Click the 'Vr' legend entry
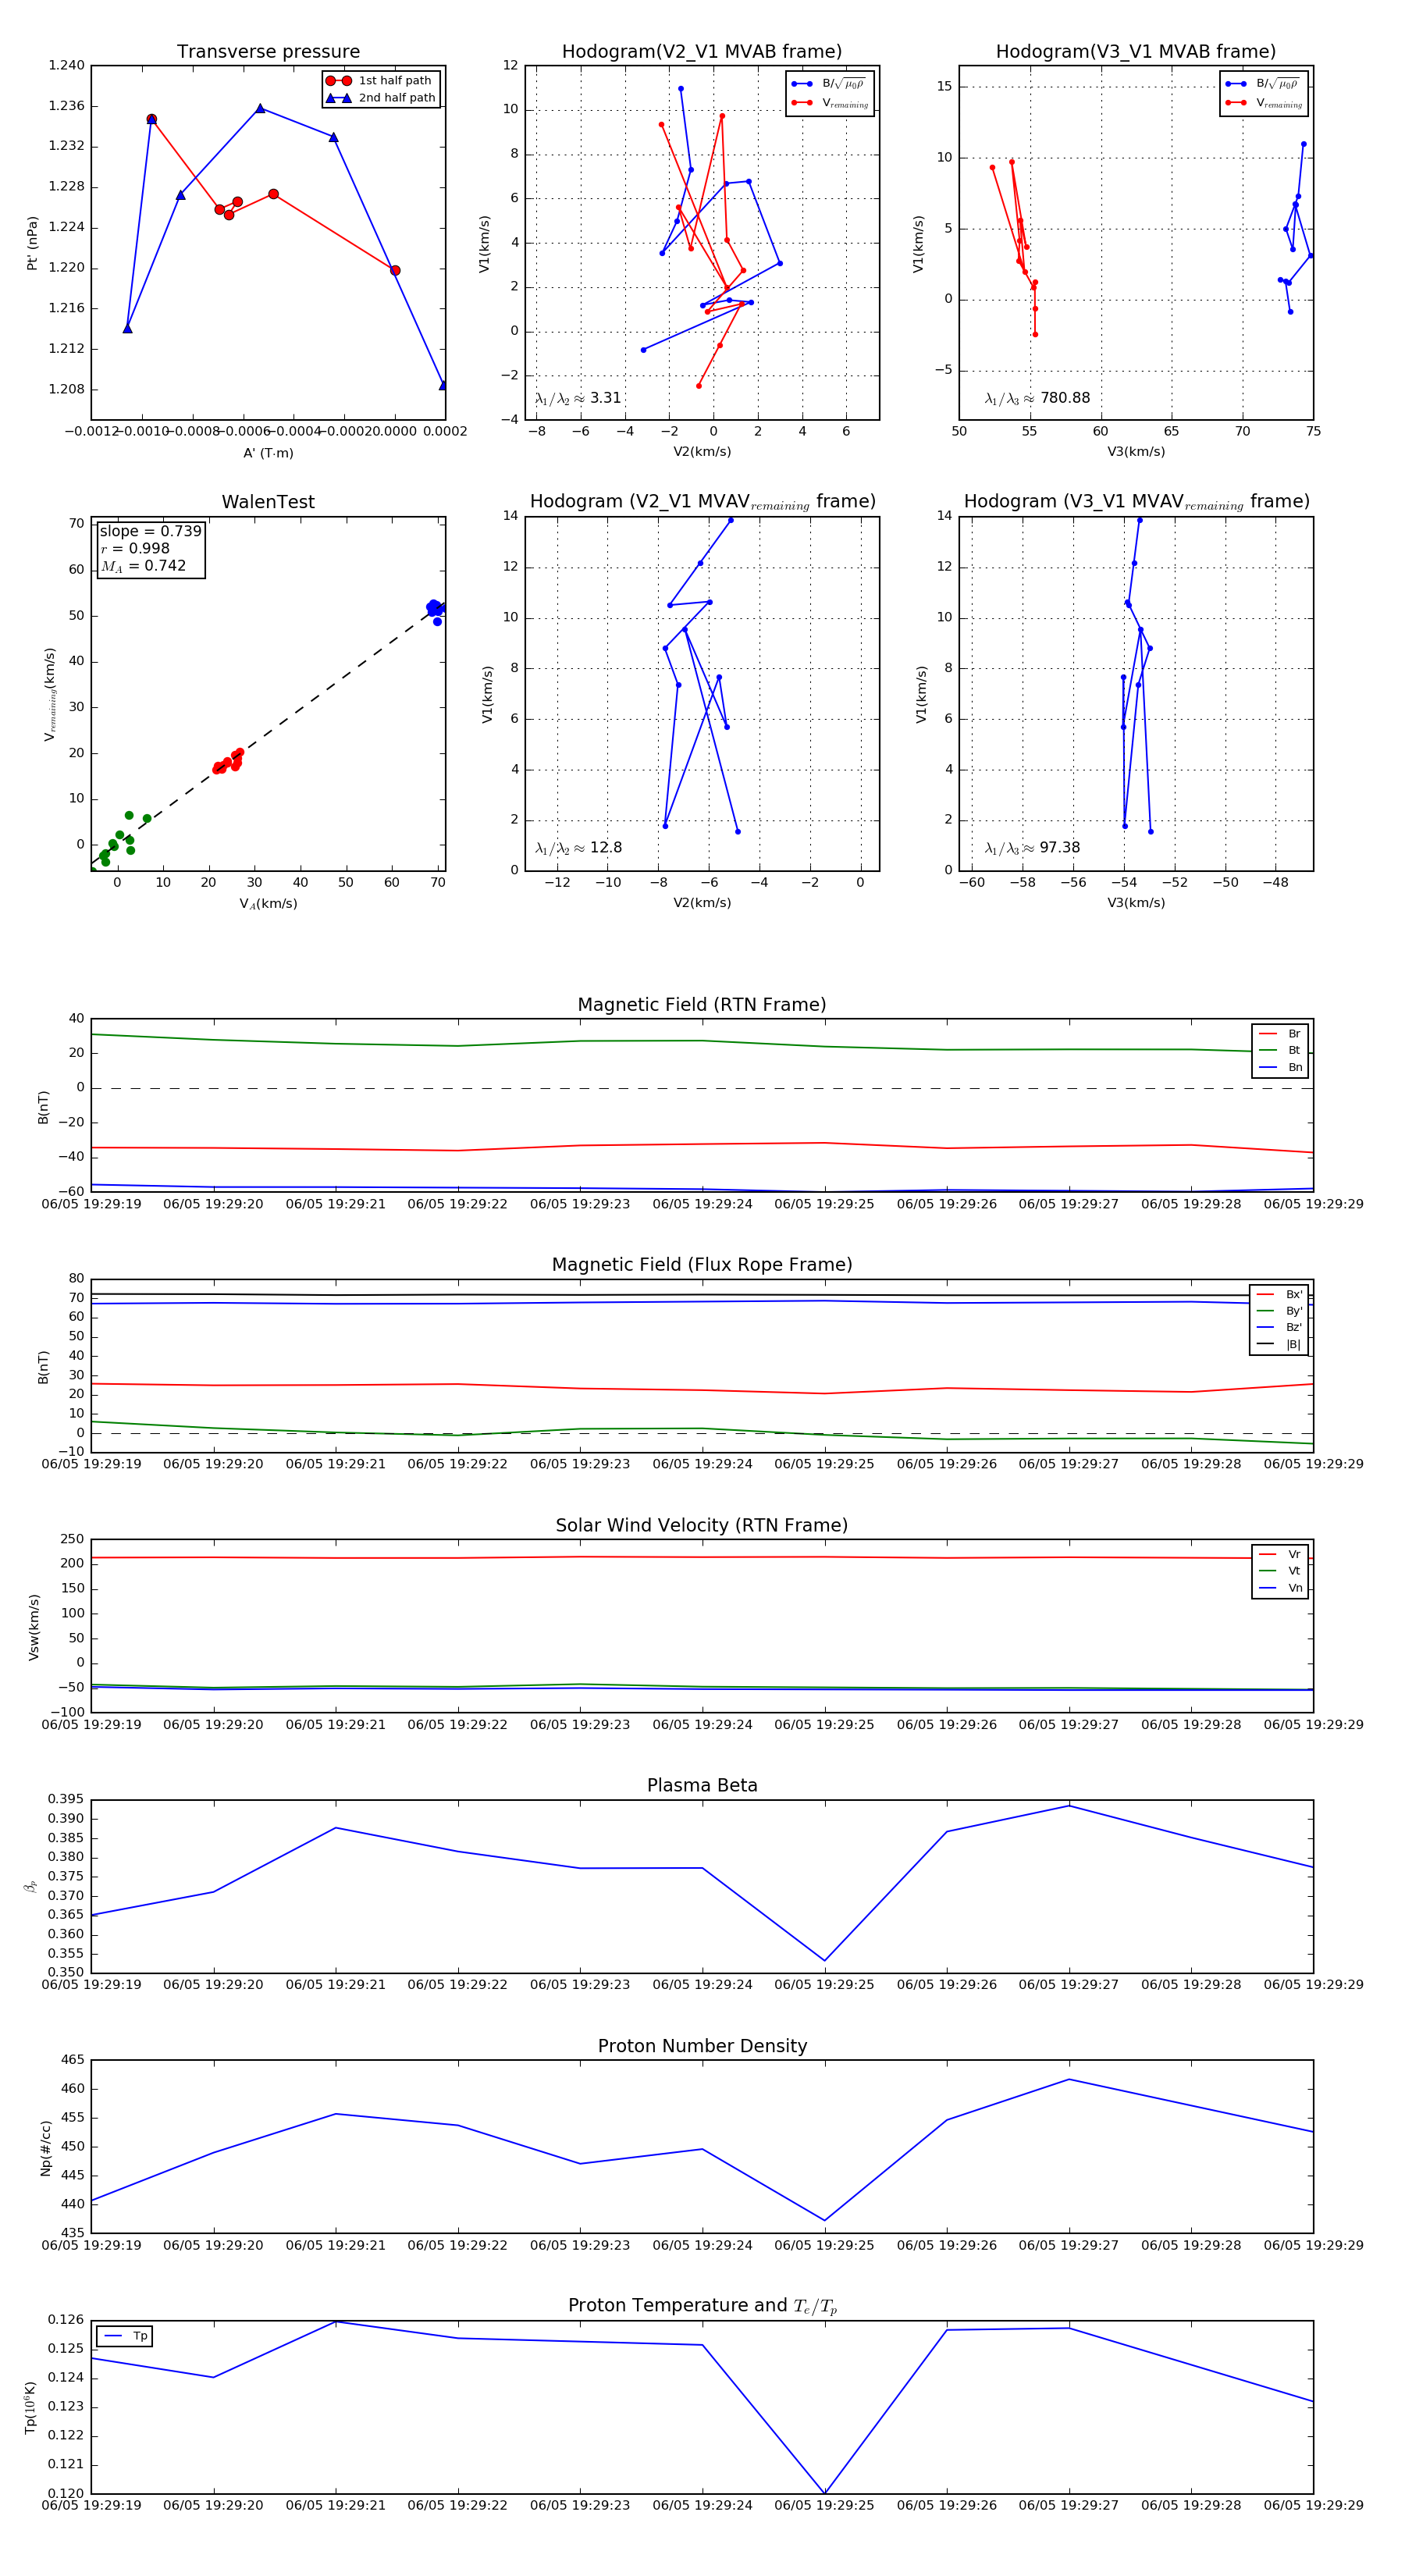Viewport: 1405px width, 2576px height. click(x=1280, y=1555)
